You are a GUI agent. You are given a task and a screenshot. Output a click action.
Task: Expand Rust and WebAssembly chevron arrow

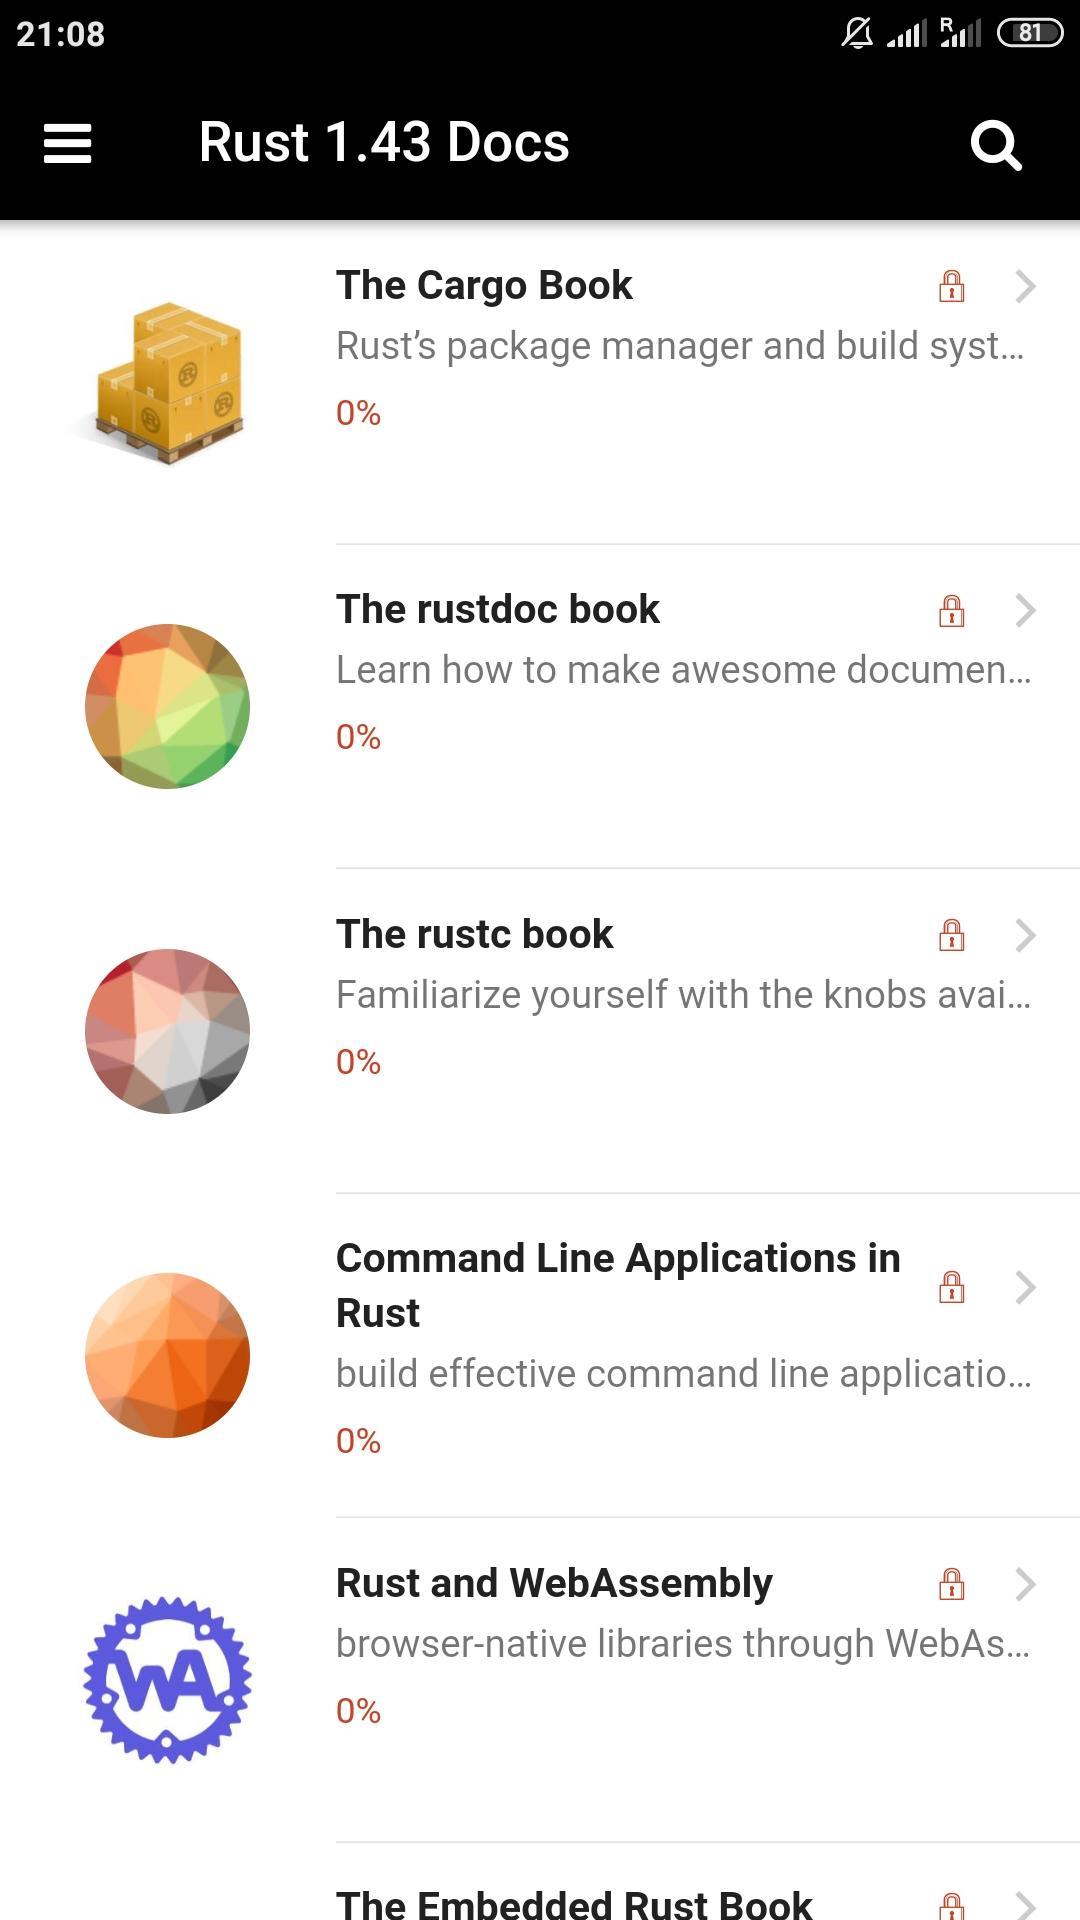[1025, 1584]
